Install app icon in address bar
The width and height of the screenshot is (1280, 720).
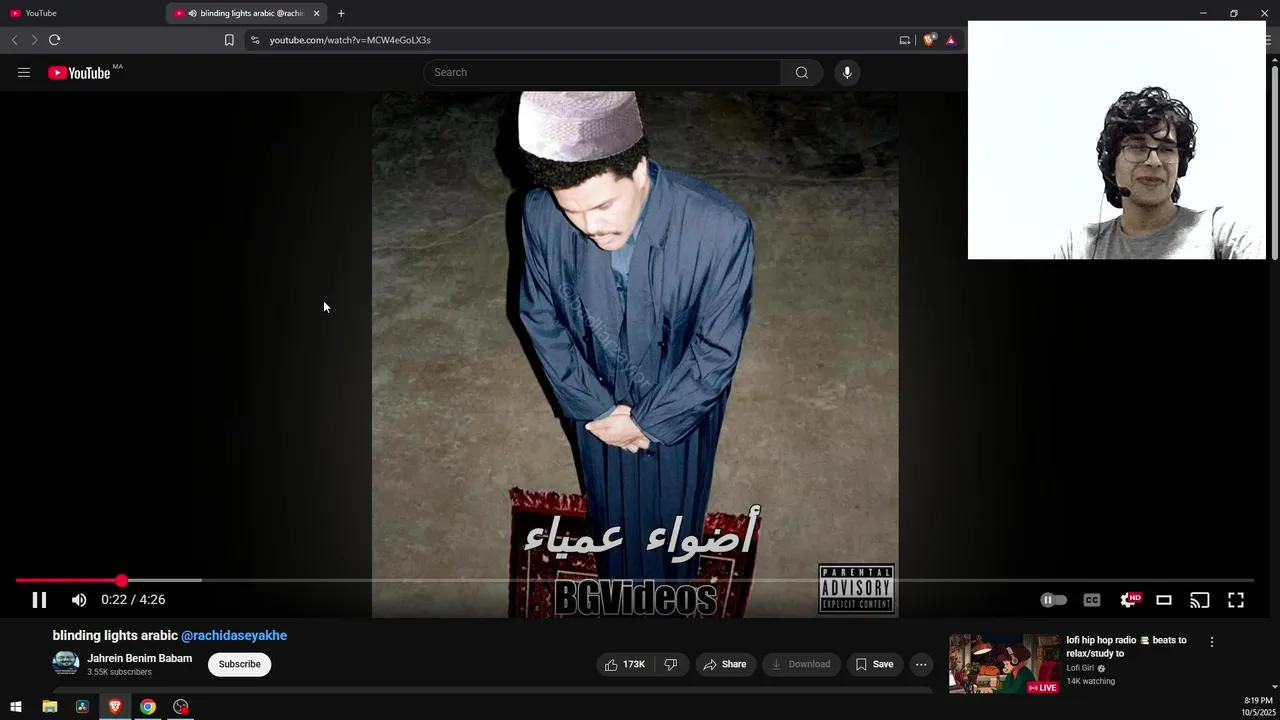point(905,40)
